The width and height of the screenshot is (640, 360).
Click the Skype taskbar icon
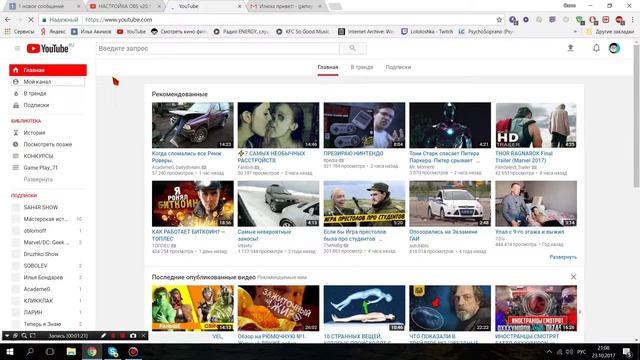pyautogui.click(x=113, y=351)
